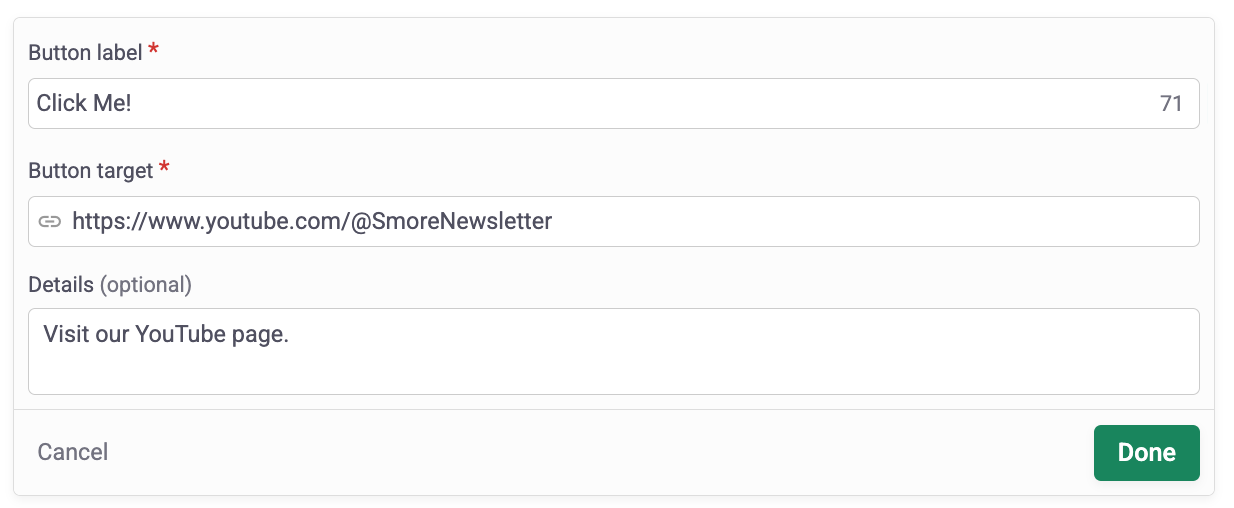Screen dimensions: 1234x508
Task: Click "@SmoreNewsletter" in the target URL
Action: (x=451, y=221)
